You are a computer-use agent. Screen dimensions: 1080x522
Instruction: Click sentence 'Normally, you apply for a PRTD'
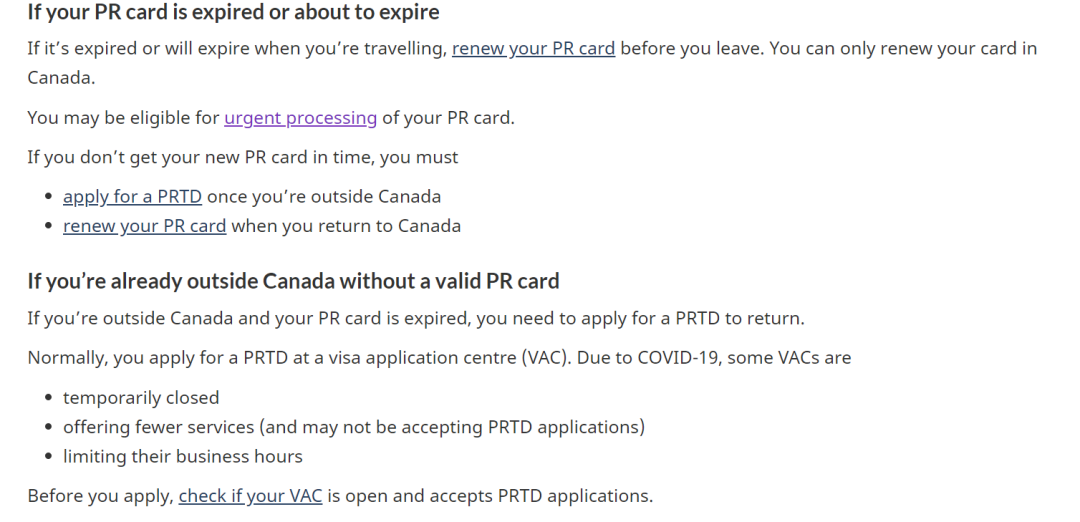(x=439, y=359)
